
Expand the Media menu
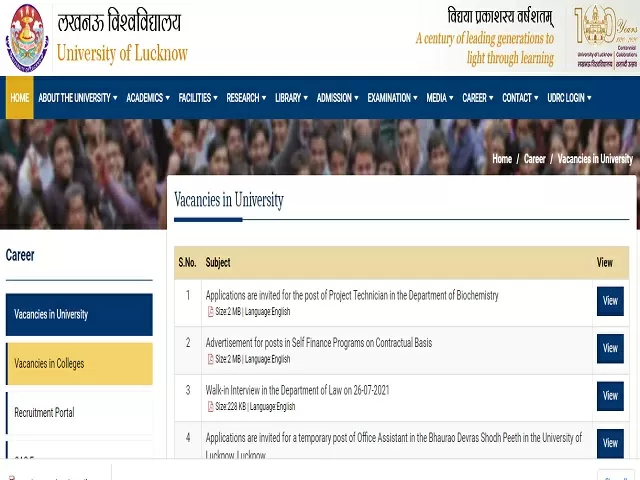pos(440,98)
